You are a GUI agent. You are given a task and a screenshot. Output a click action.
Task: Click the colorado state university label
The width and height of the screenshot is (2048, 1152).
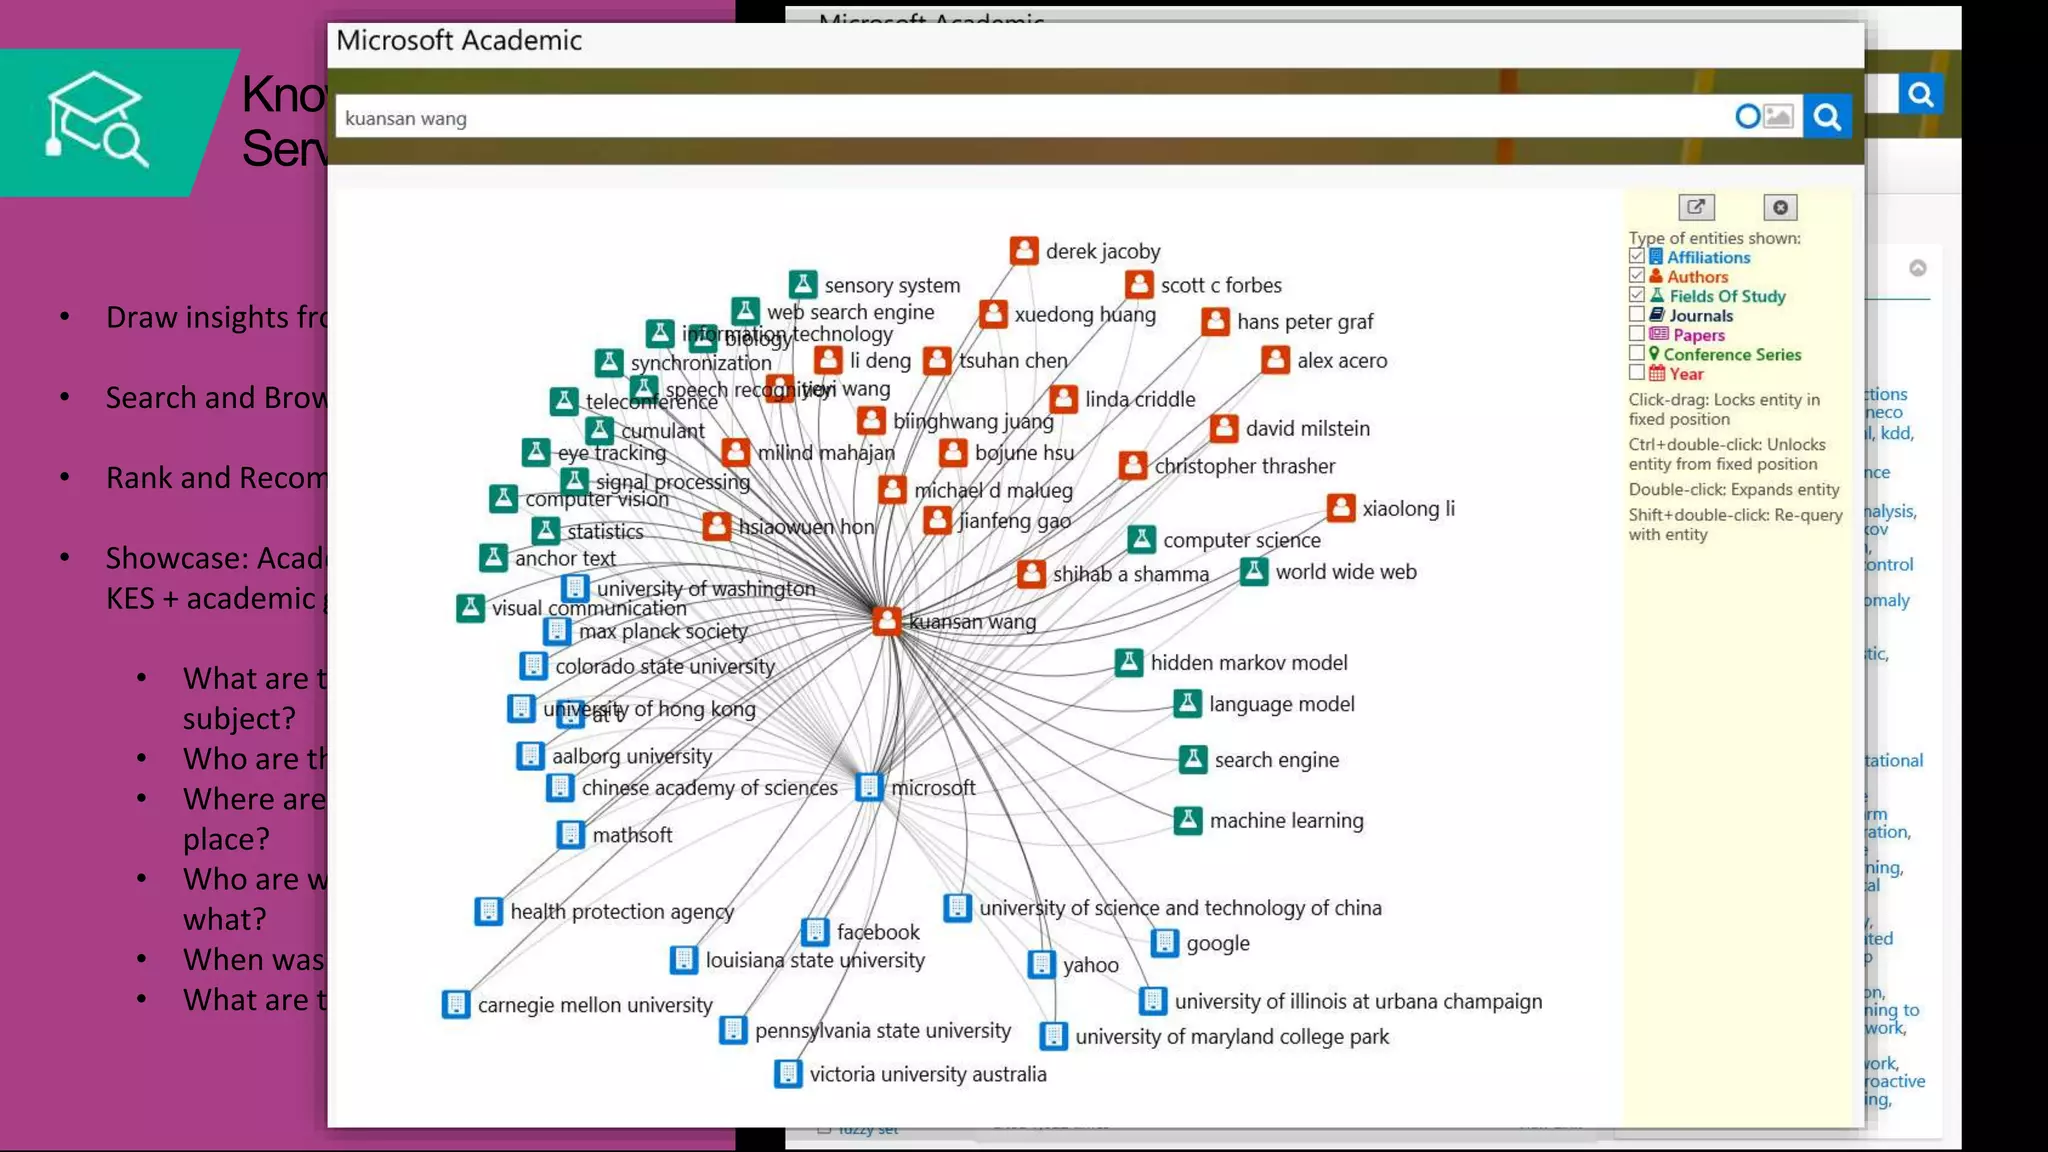coord(665,666)
